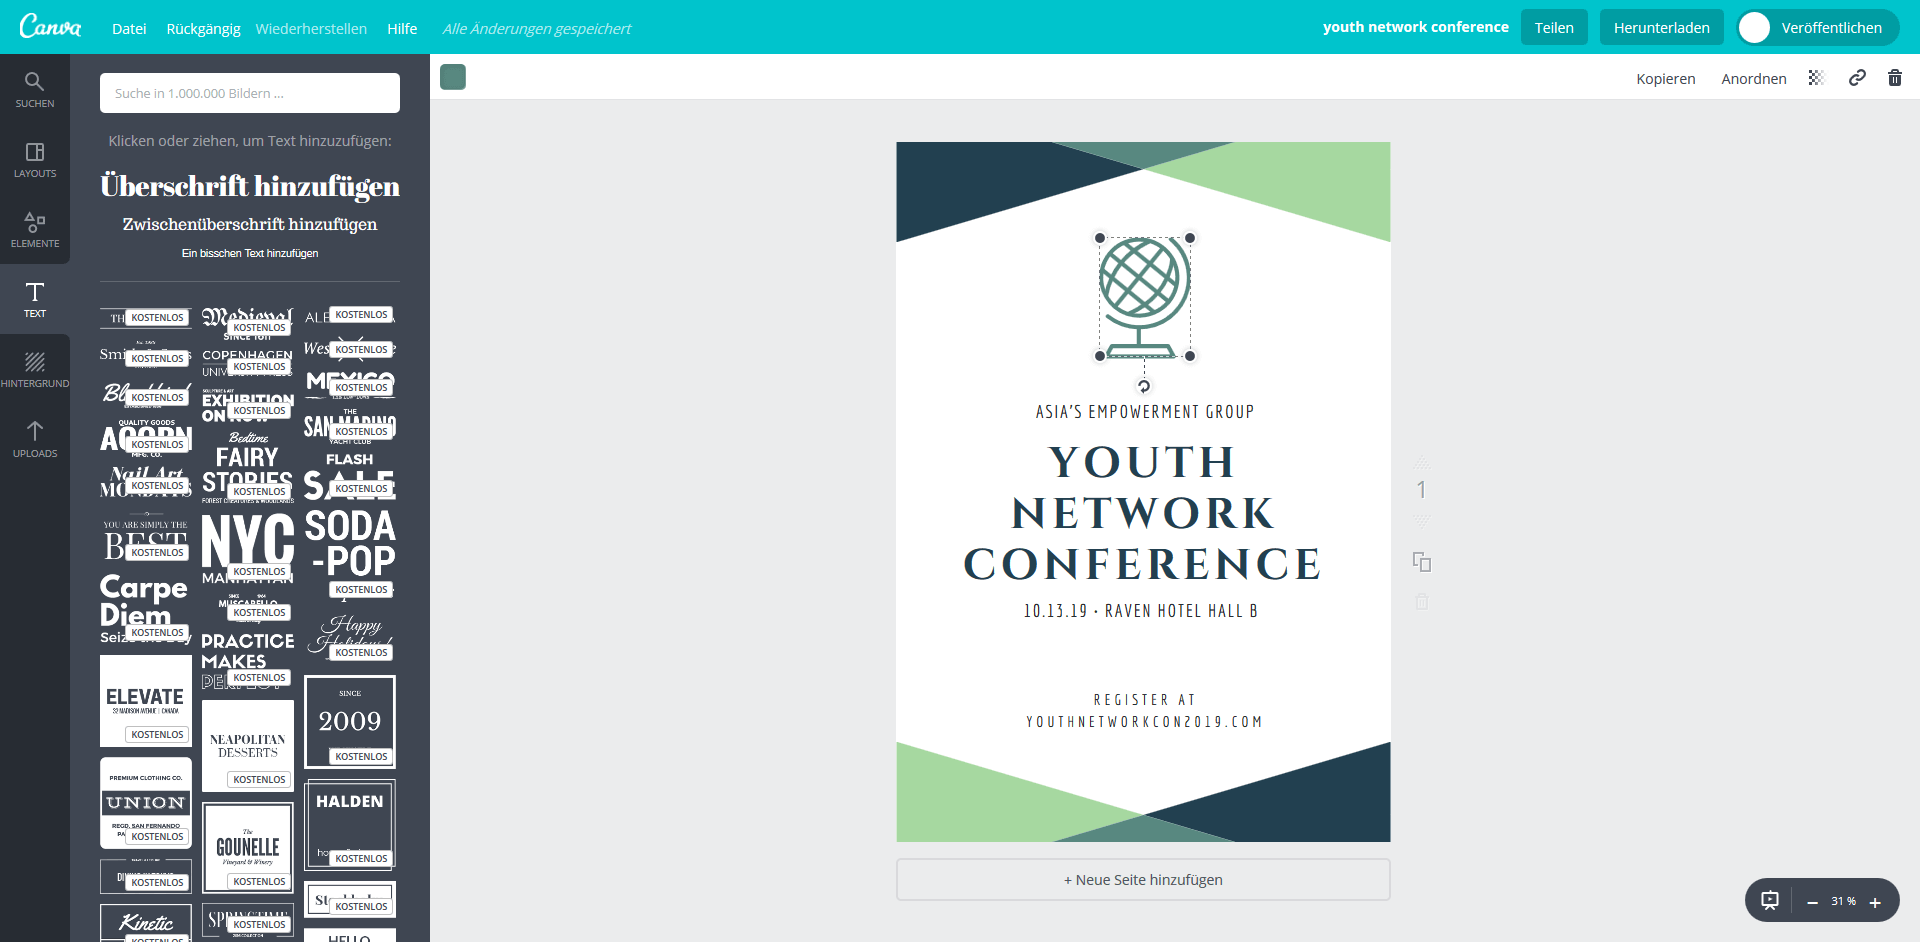Screen dimensions: 1920x942
Task: Add a heading via Überschrift hinzufügen
Action: 250,186
